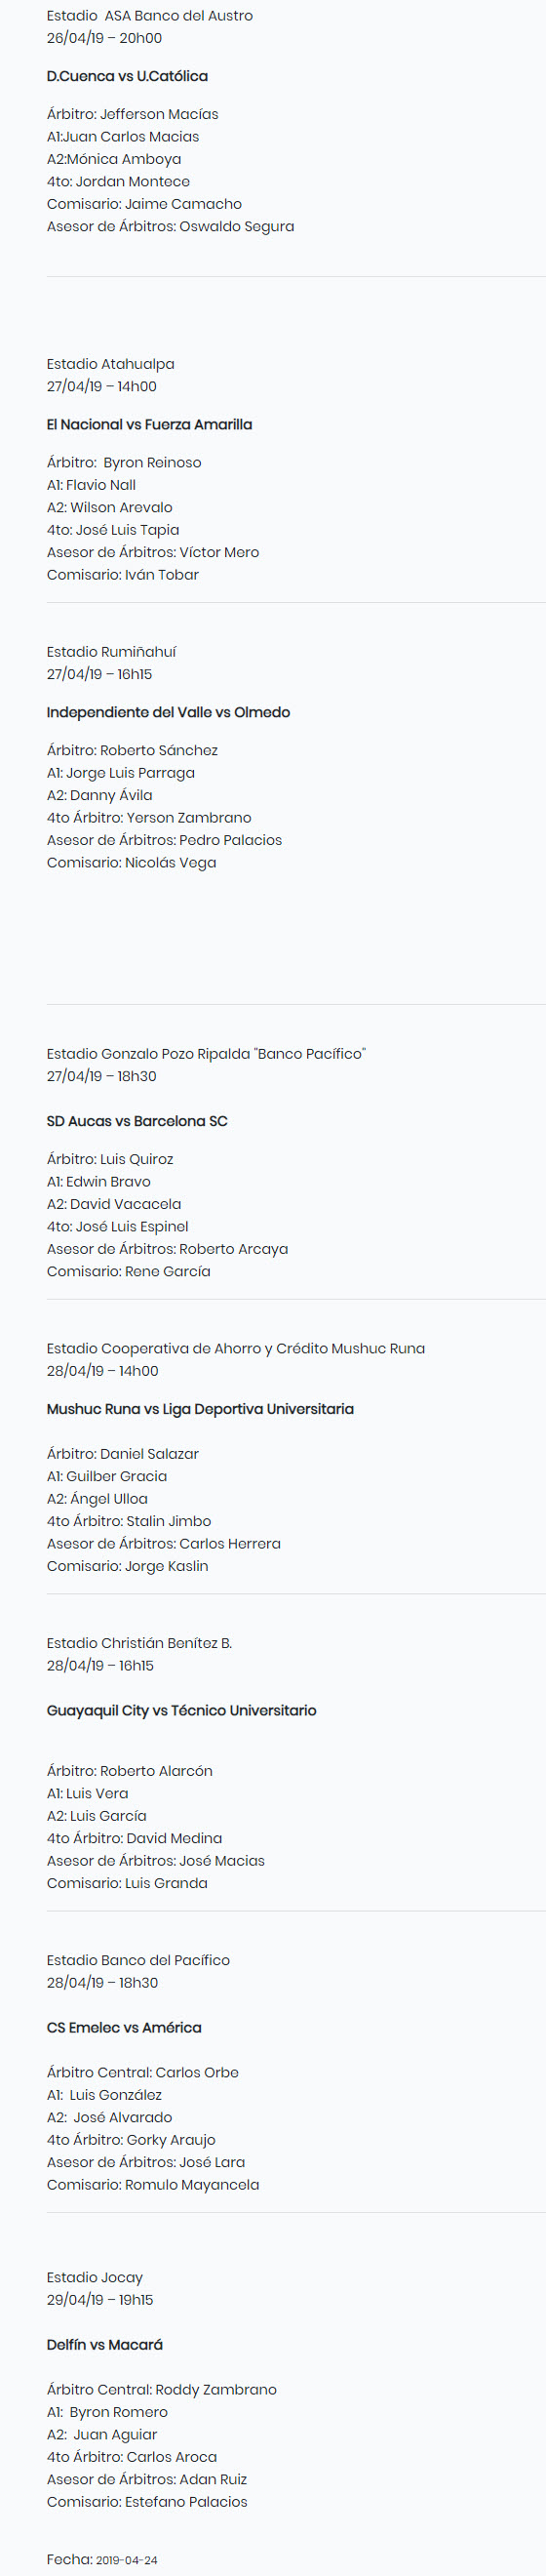Click Independiente del Valle vs Olmedo title
Image resolution: width=546 pixels, height=2576 pixels.
[168, 712]
